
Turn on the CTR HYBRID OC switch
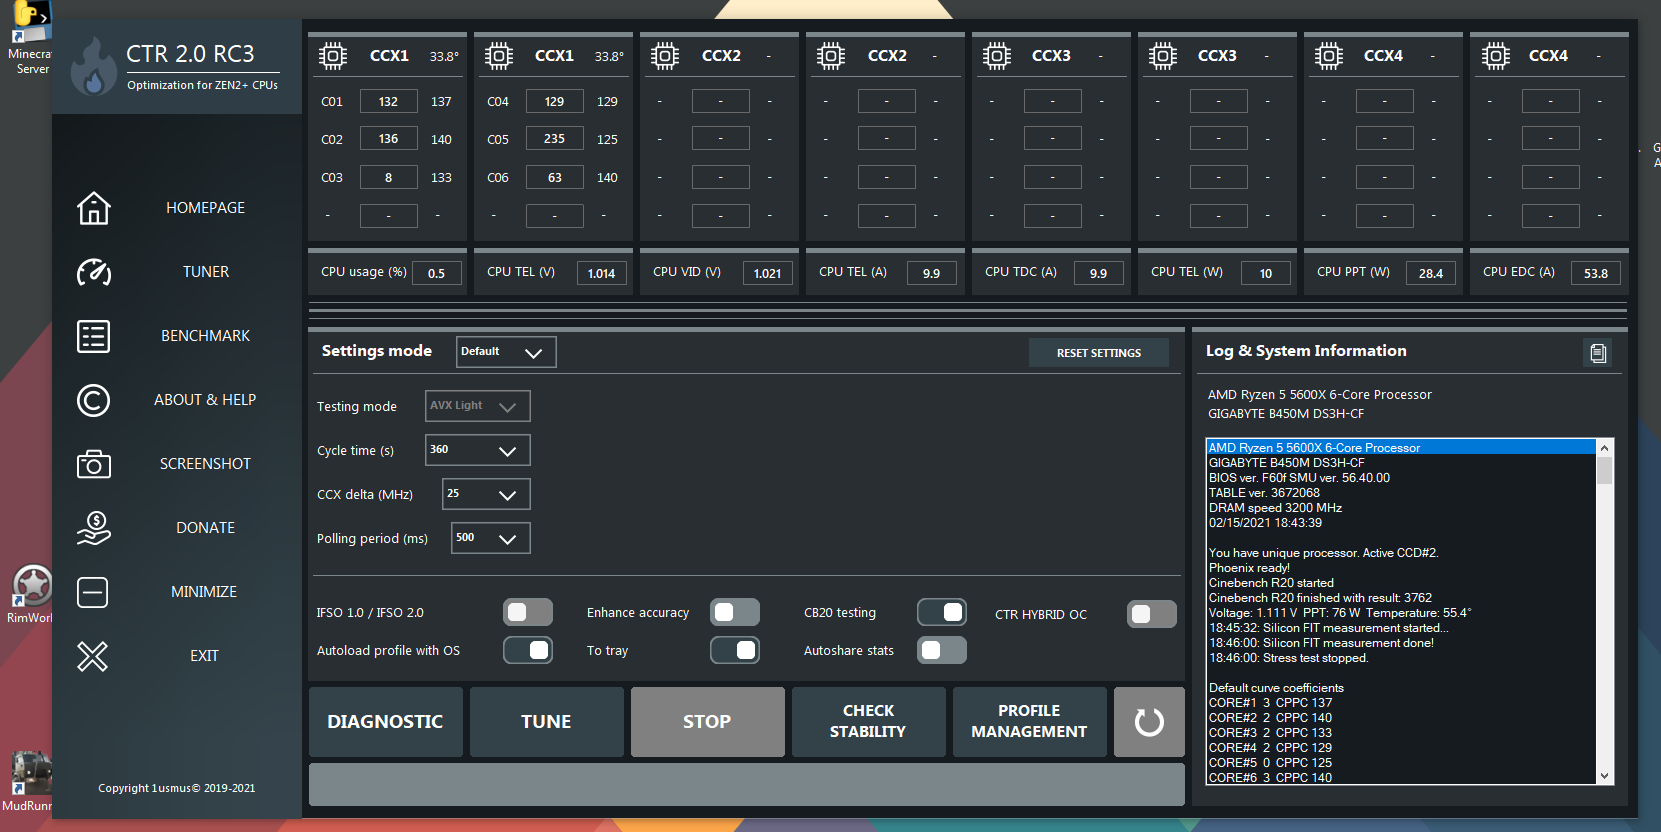pyautogui.click(x=1152, y=614)
